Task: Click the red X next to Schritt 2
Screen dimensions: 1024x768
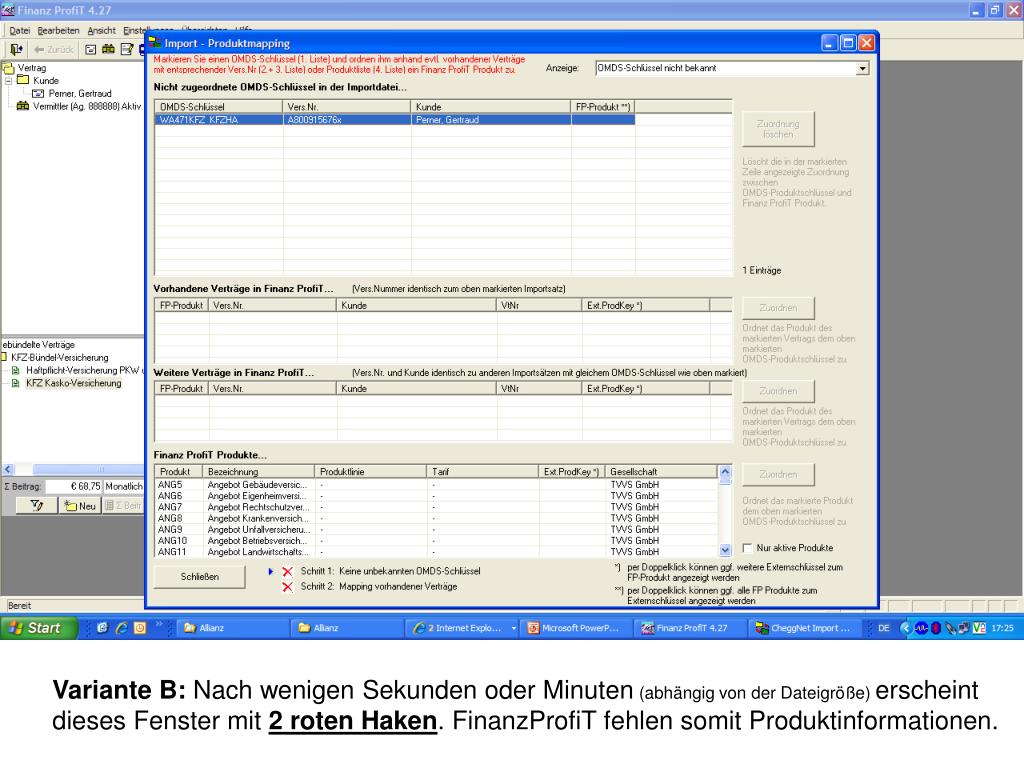Action: pyautogui.click(x=287, y=587)
